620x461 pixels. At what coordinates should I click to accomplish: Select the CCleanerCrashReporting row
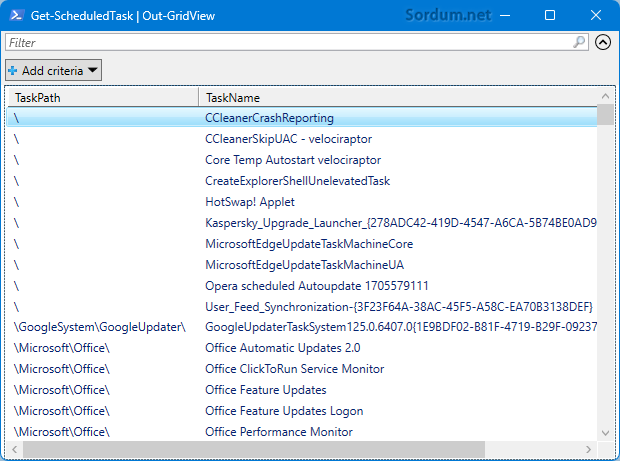pyautogui.click(x=302, y=118)
